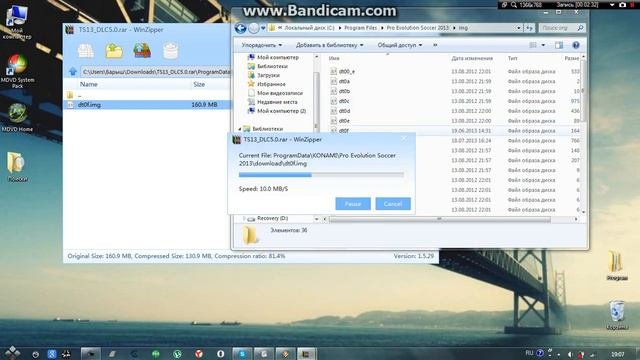Collapse the Библиотеки tree group
Viewport: 640px width, 360px height.
[240, 129]
